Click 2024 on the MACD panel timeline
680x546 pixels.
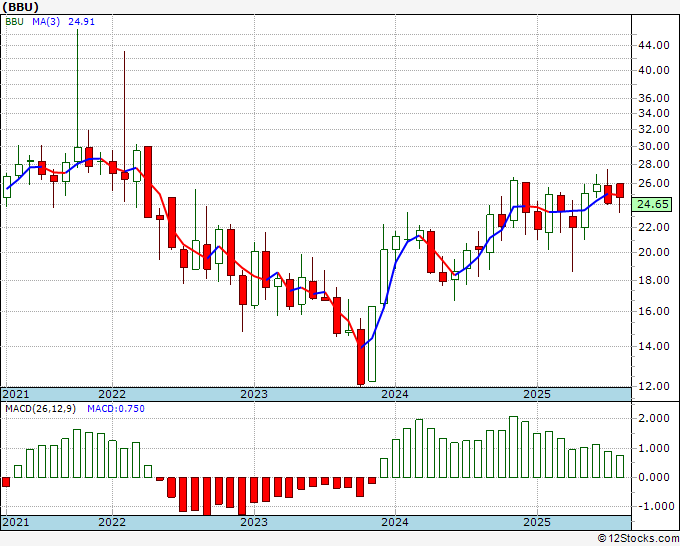[x=395, y=522]
